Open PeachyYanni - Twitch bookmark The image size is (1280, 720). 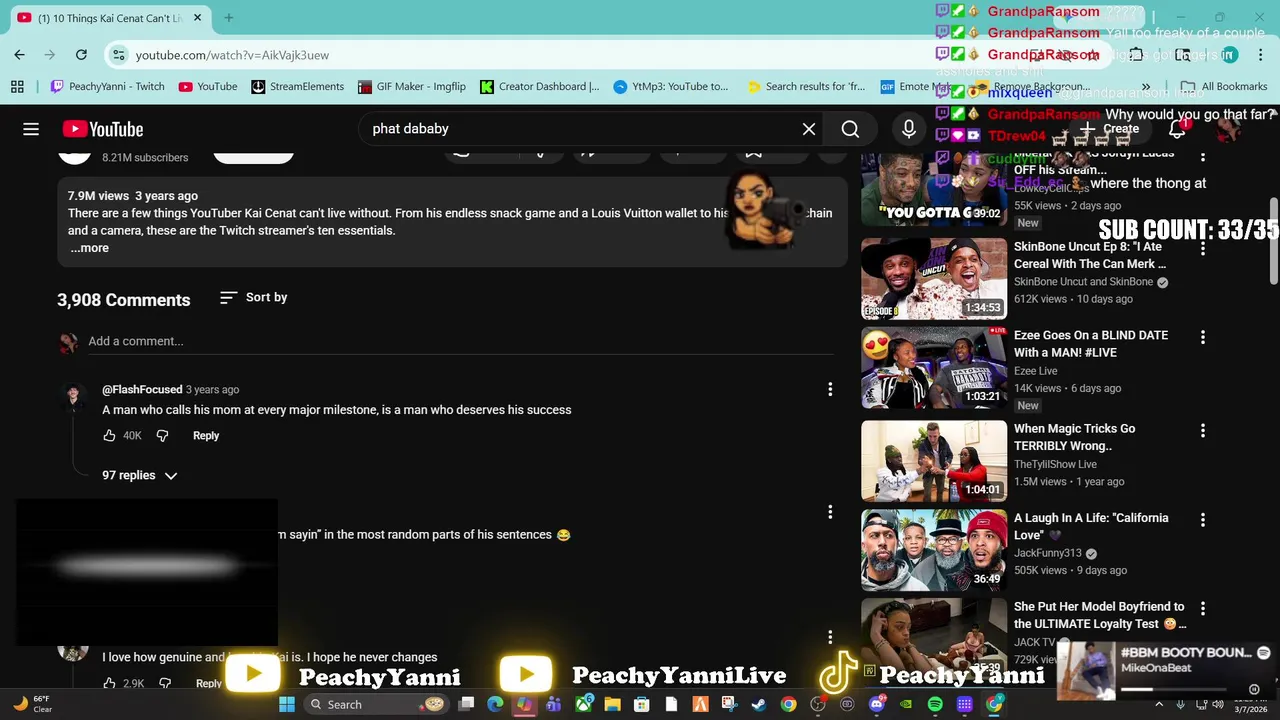point(107,87)
